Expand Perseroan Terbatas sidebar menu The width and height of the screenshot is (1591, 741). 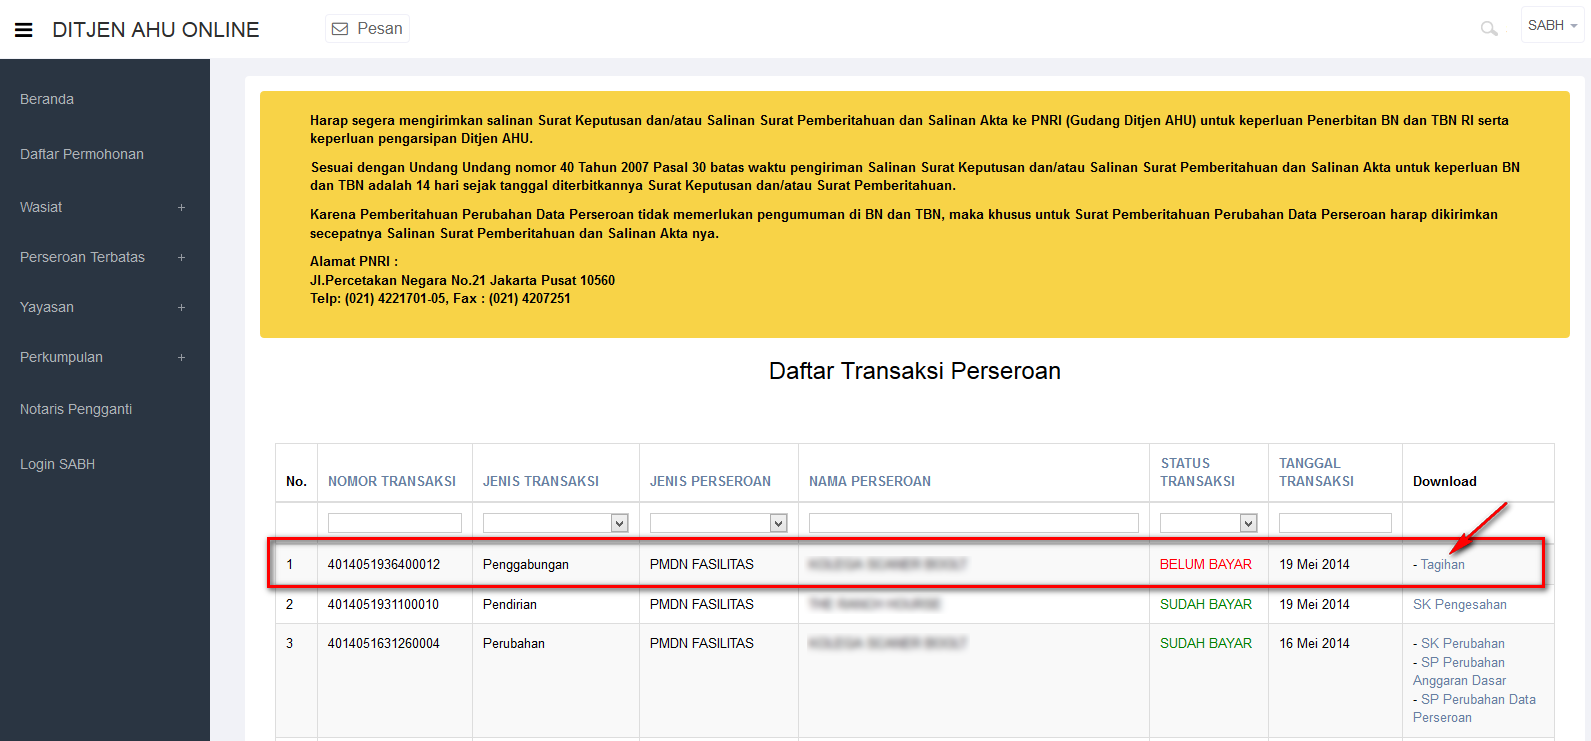pyautogui.click(x=83, y=257)
